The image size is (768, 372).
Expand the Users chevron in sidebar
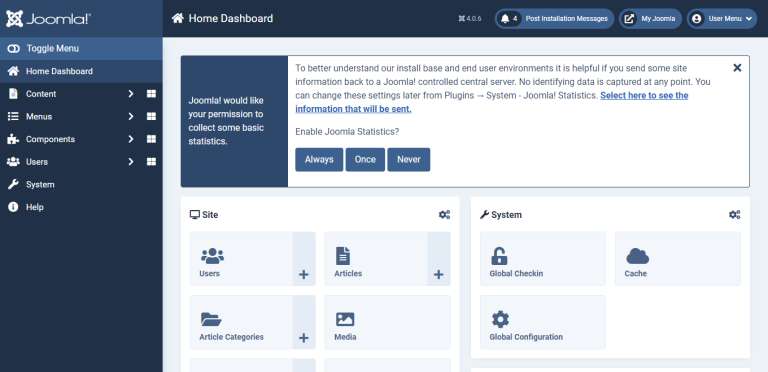[x=131, y=162]
